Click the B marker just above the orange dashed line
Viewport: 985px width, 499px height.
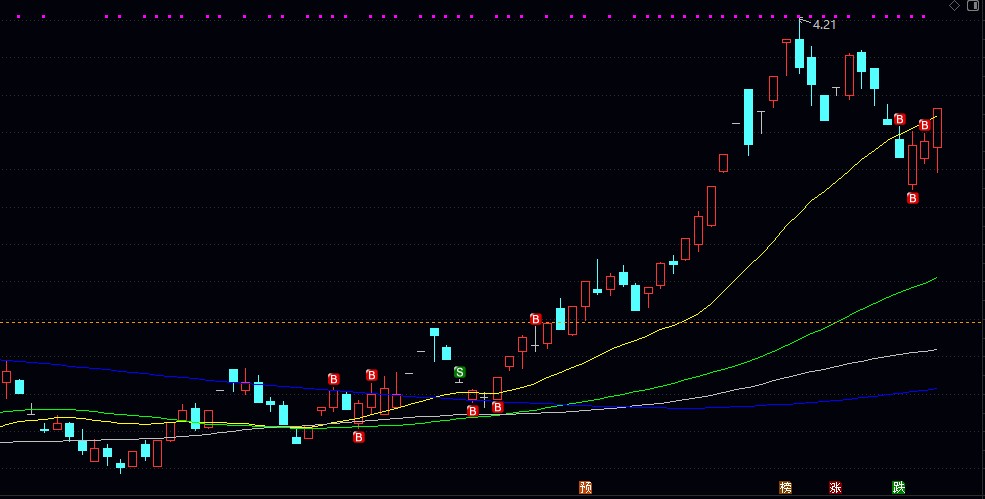[535, 319]
